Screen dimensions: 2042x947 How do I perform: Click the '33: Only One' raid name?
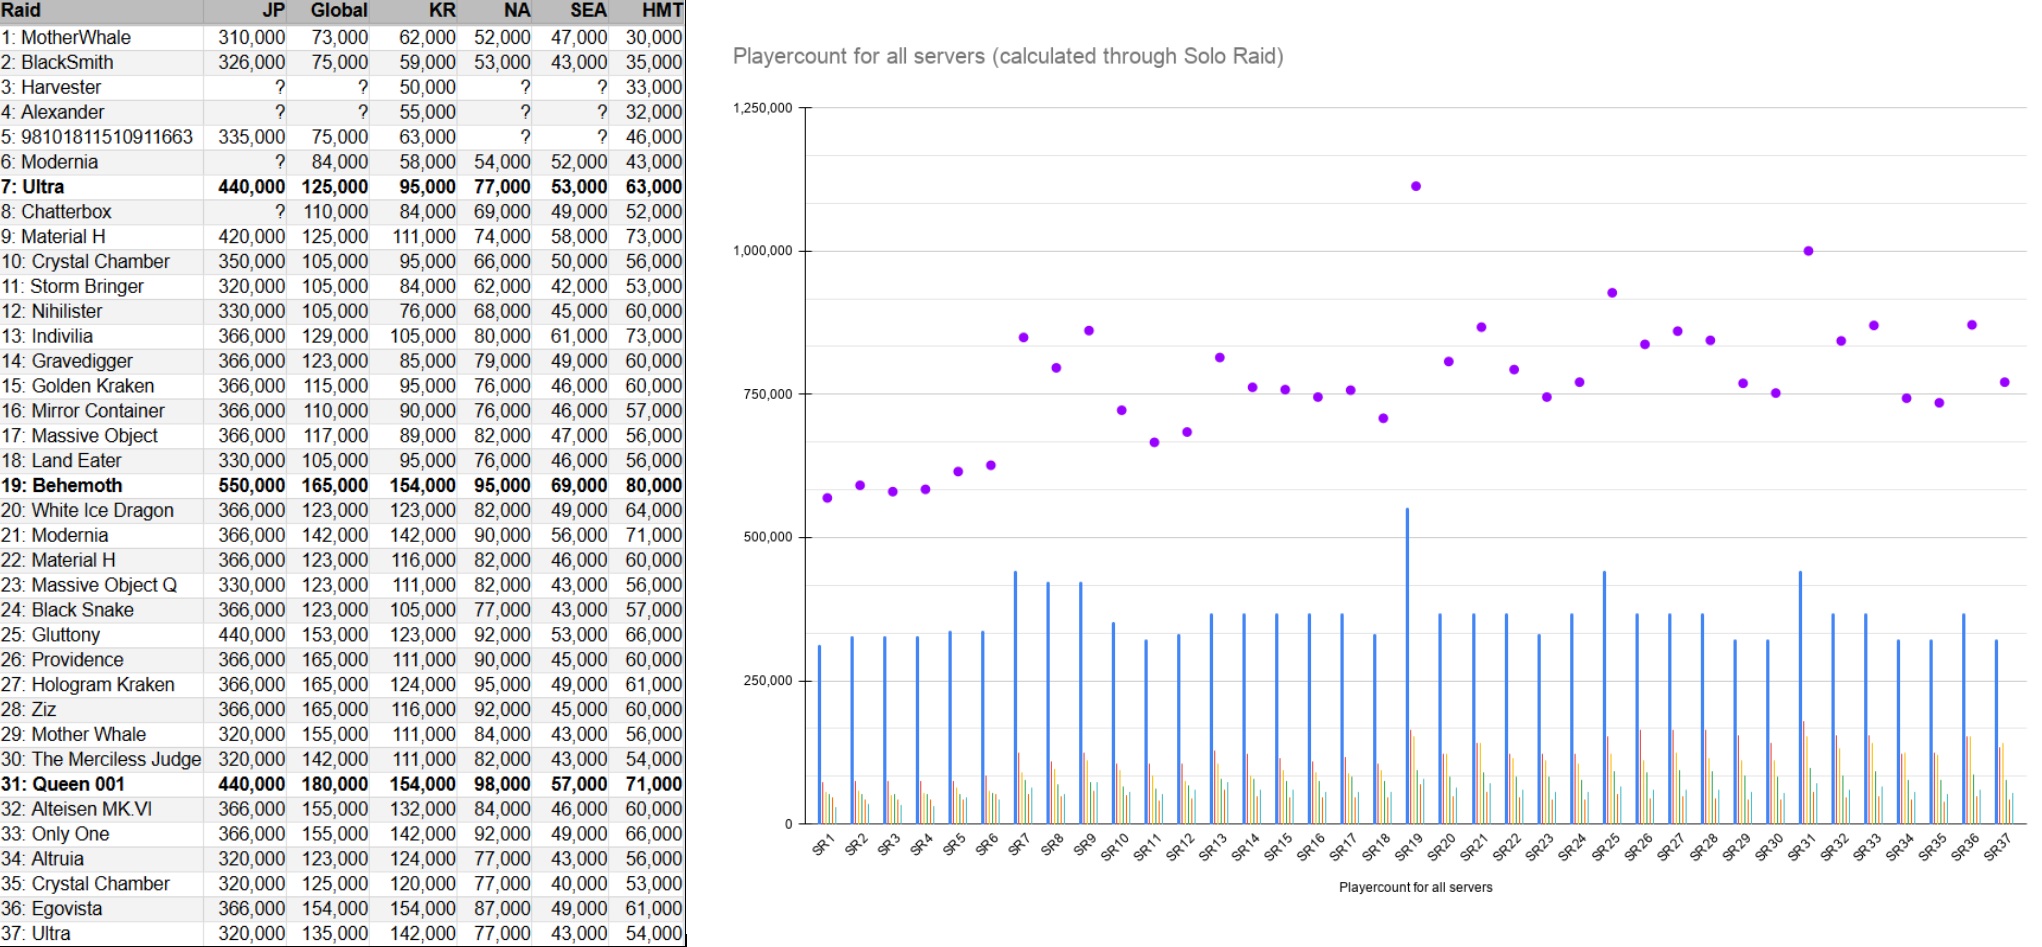click(x=56, y=834)
